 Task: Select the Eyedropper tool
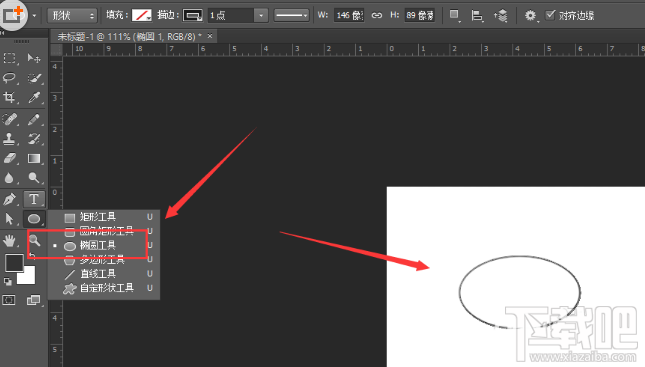click(34, 98)
